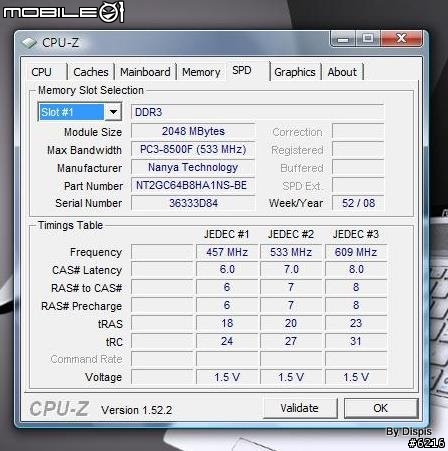The image size is (448, 451).
Task: Confirm with the OK button
Action: click(x=381, y=408)
